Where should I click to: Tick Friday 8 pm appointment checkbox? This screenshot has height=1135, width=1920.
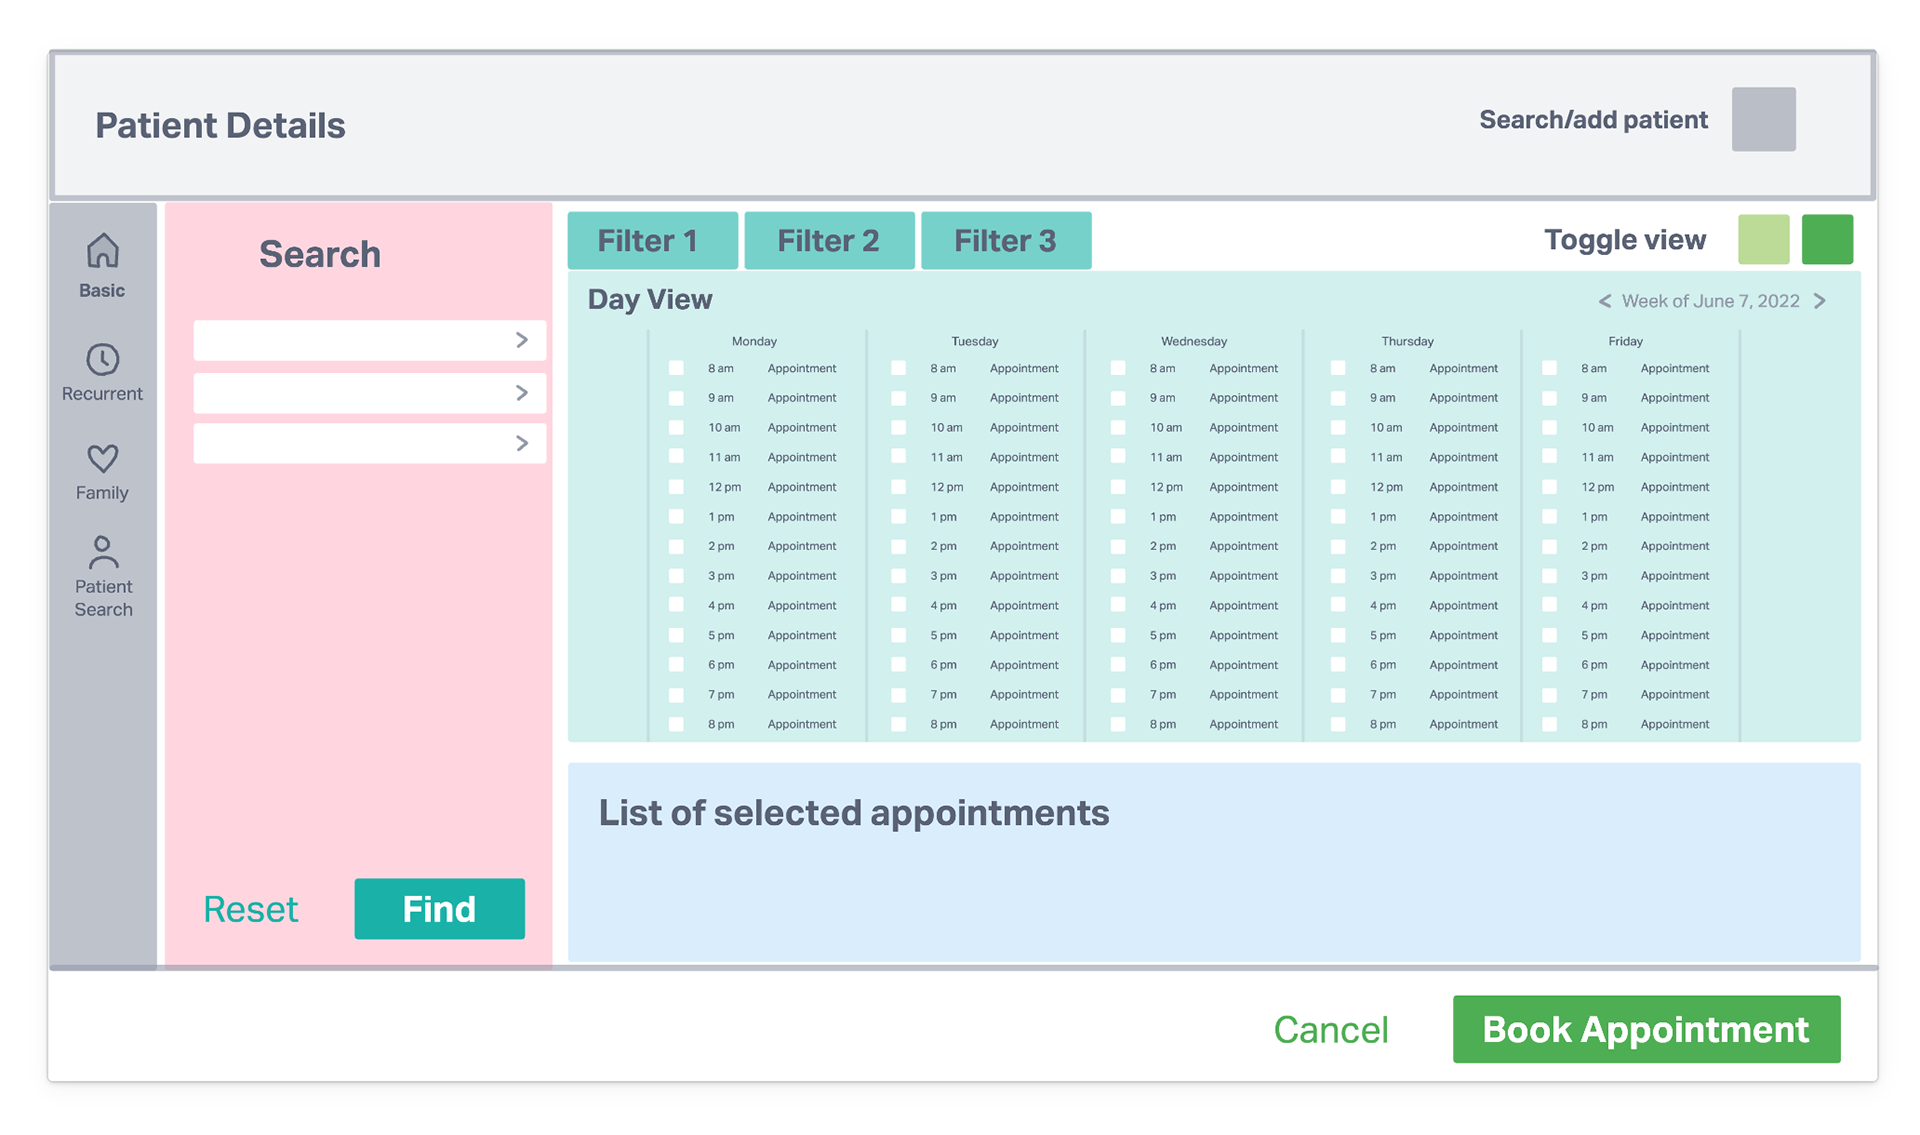(x=1549, y=724)
